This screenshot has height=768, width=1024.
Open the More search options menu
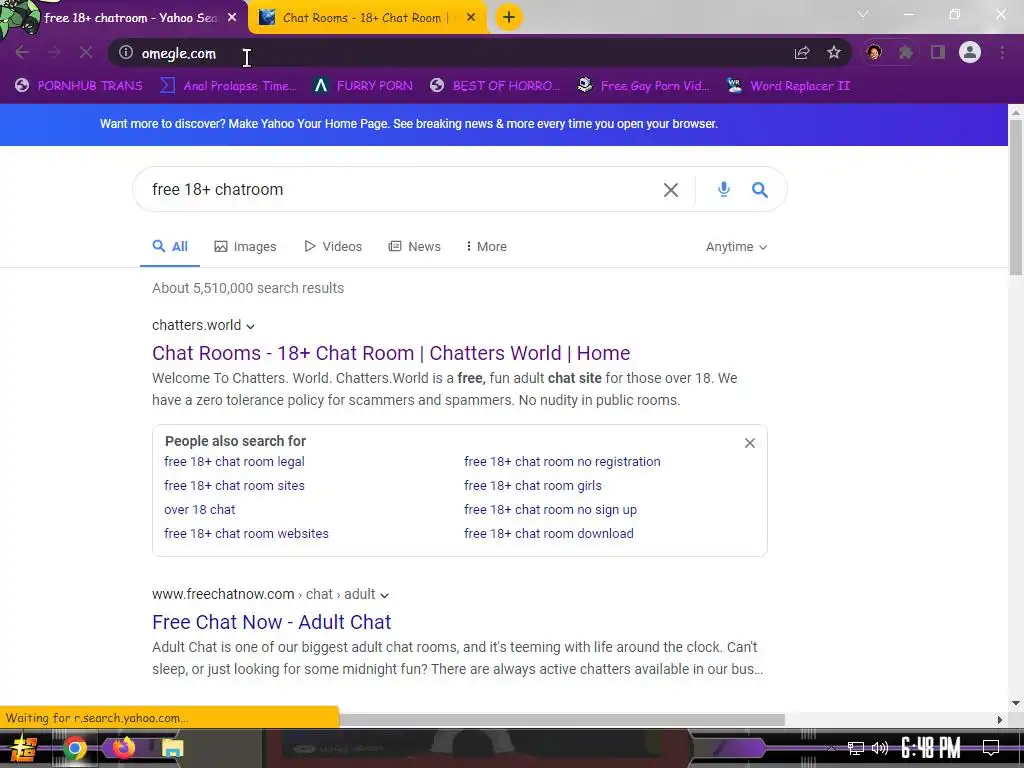pyautogui.click(x=487, y=247)
